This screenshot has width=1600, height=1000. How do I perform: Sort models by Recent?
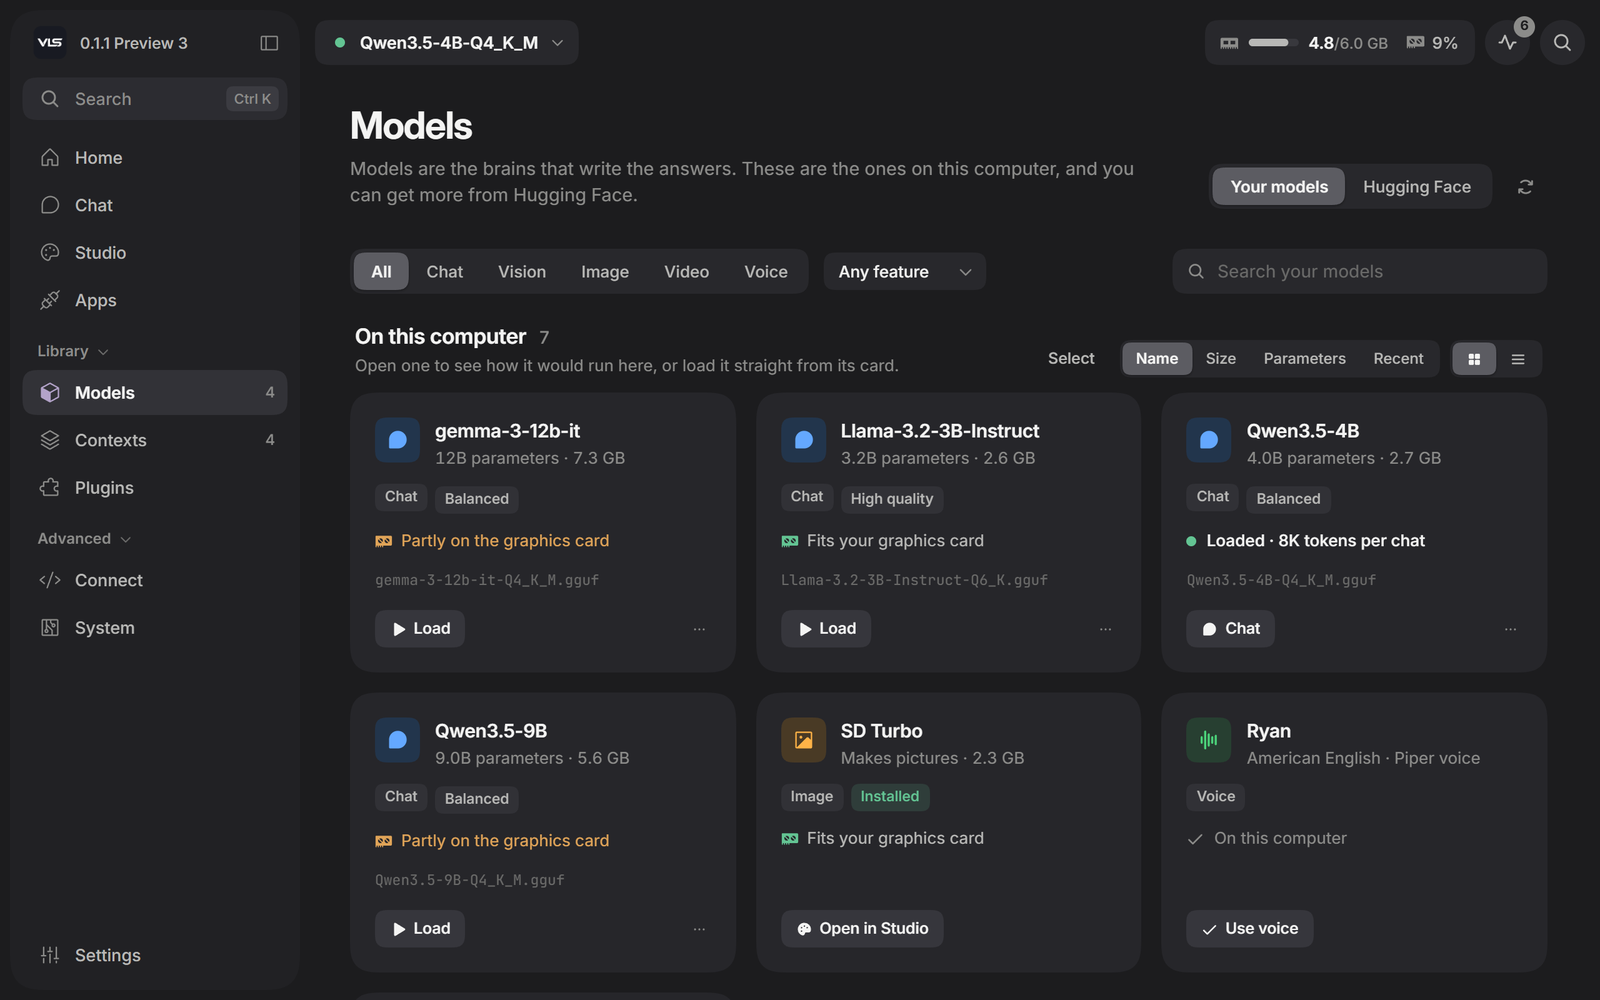1398,359
